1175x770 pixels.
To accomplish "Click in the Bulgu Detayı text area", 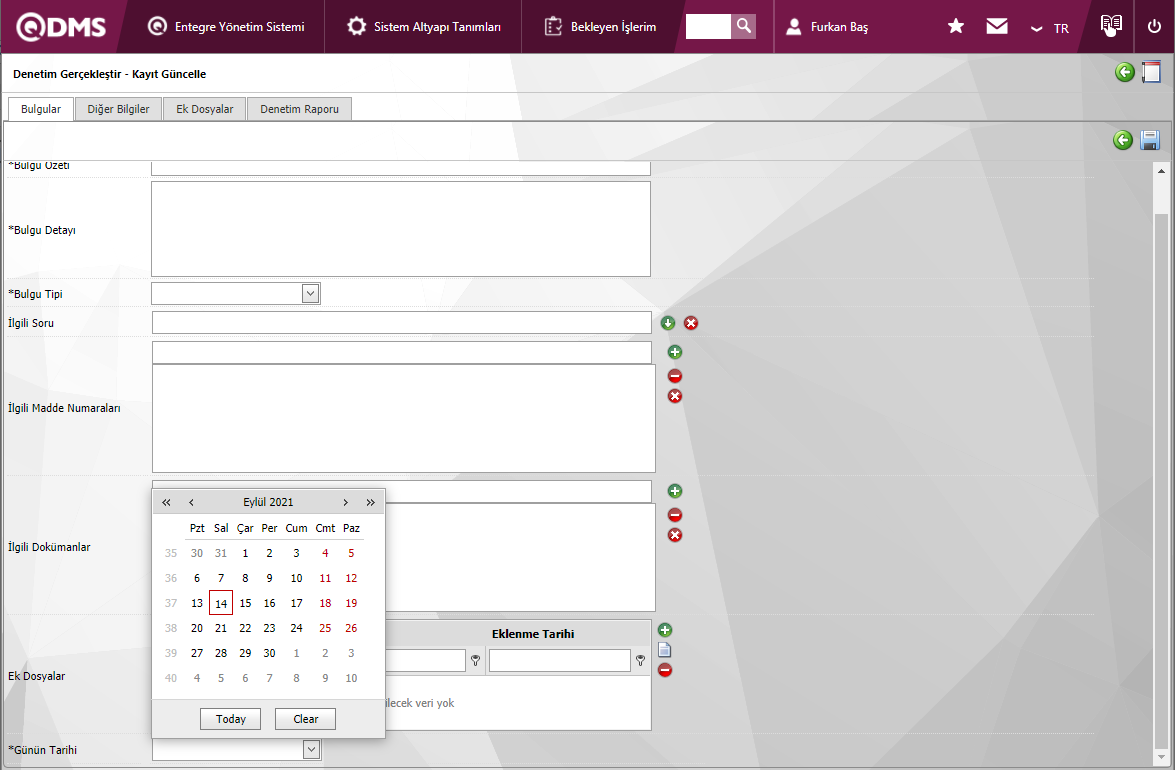I will (x=400, y=228).
